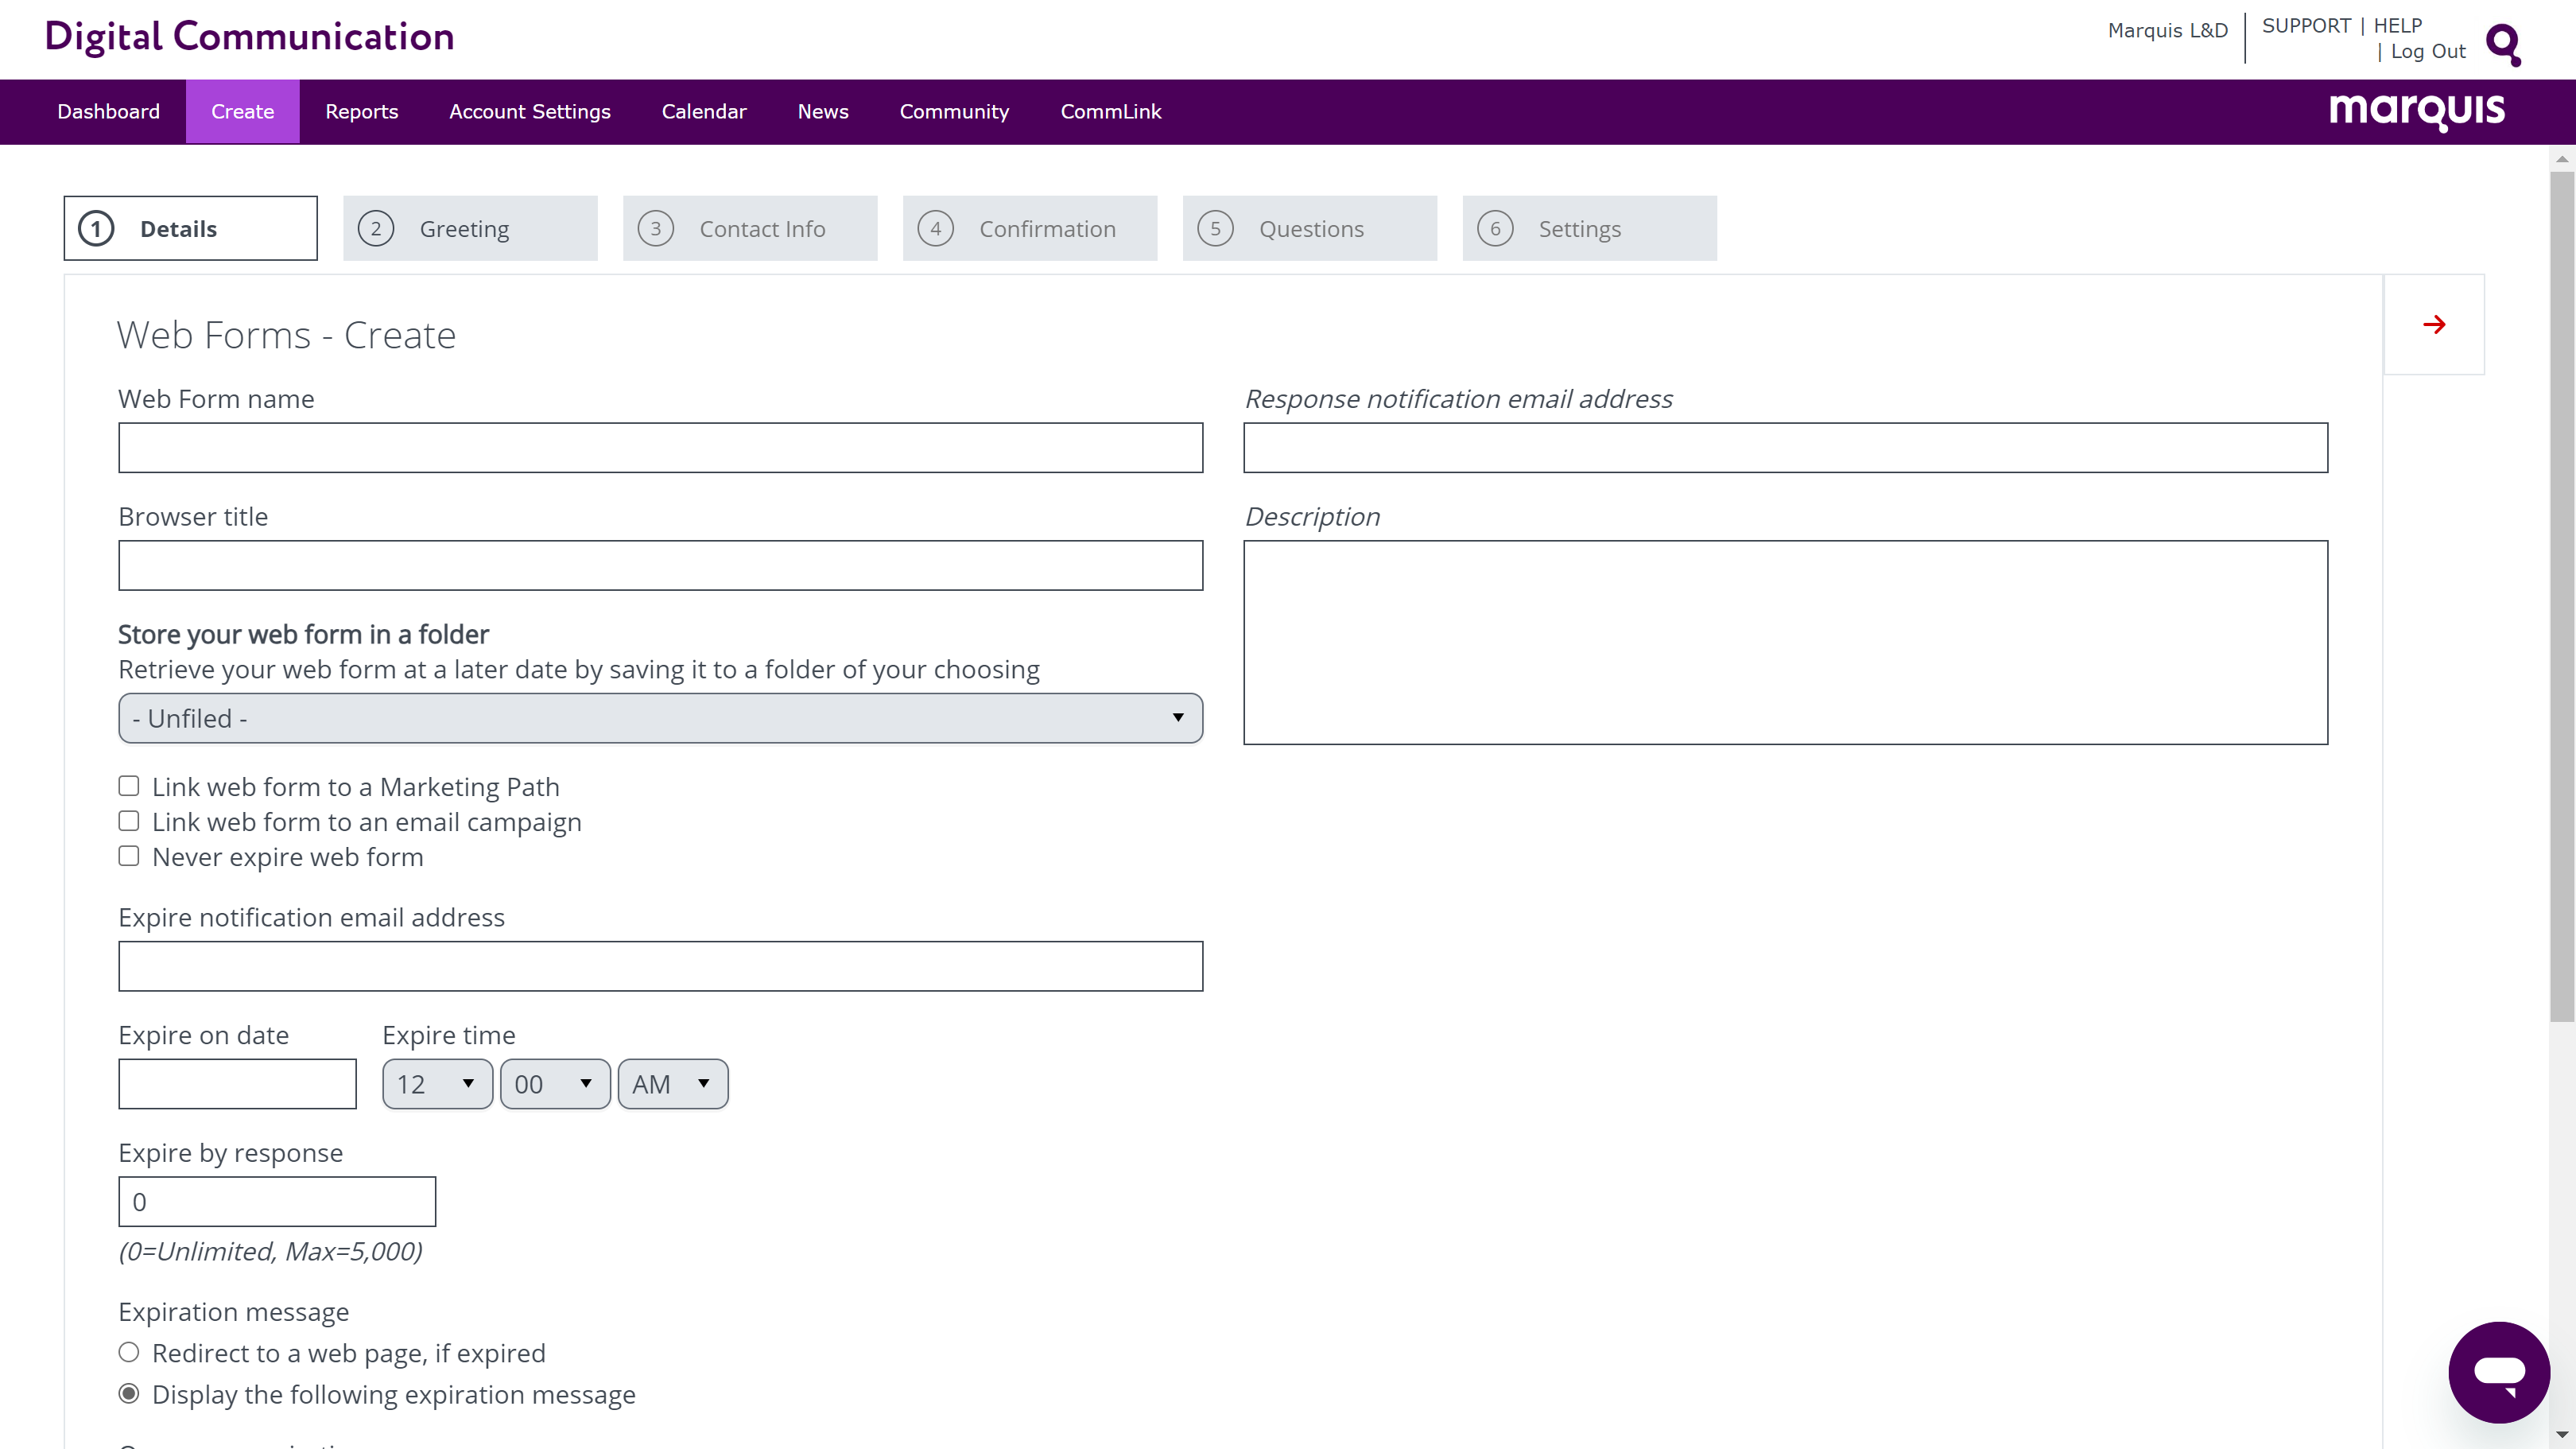Click the HELP link
2576x1449 pixels.
pyautogui.click(x=2398, y=25)
